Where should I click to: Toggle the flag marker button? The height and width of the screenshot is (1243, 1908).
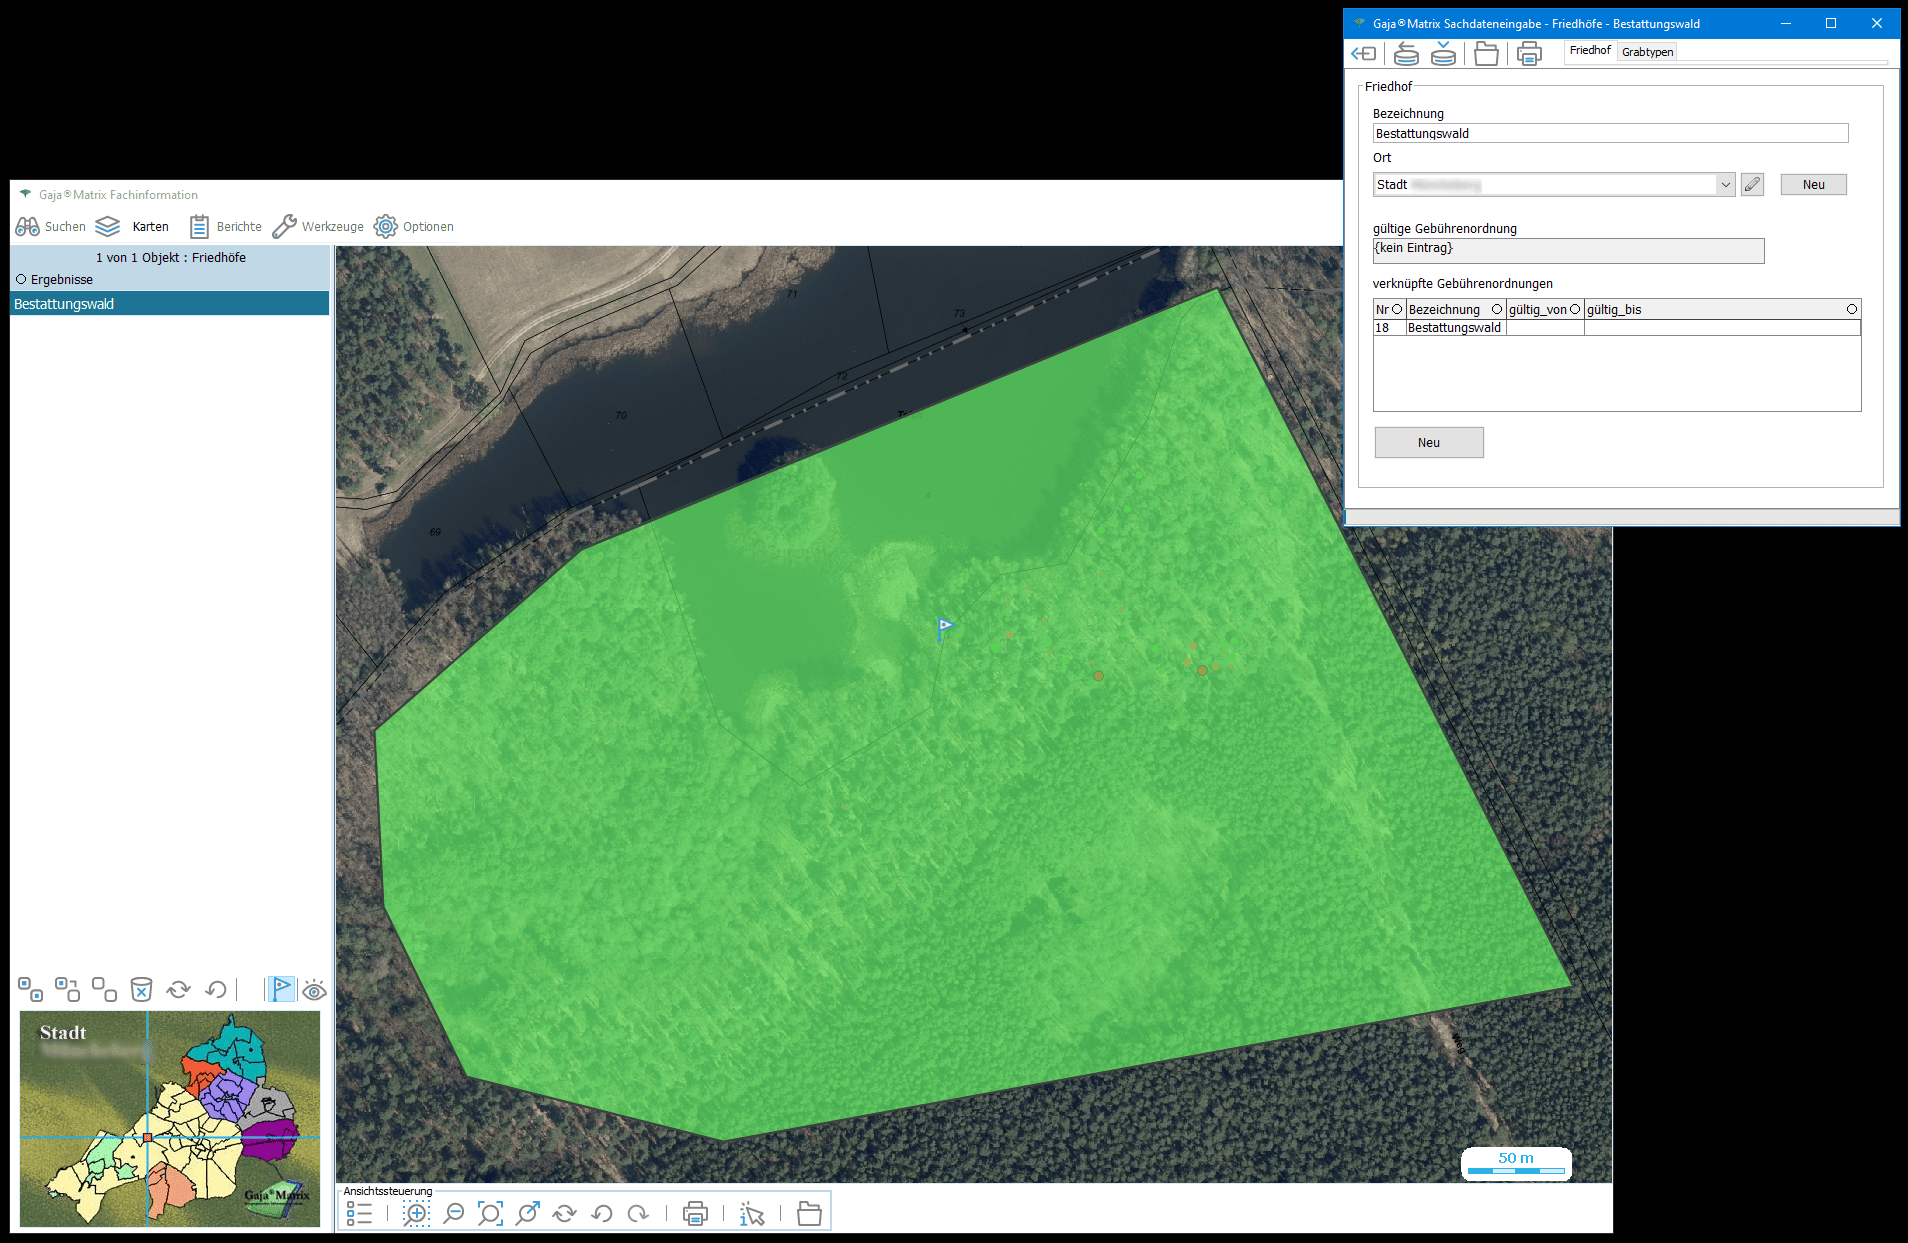(x=282, y=990)
